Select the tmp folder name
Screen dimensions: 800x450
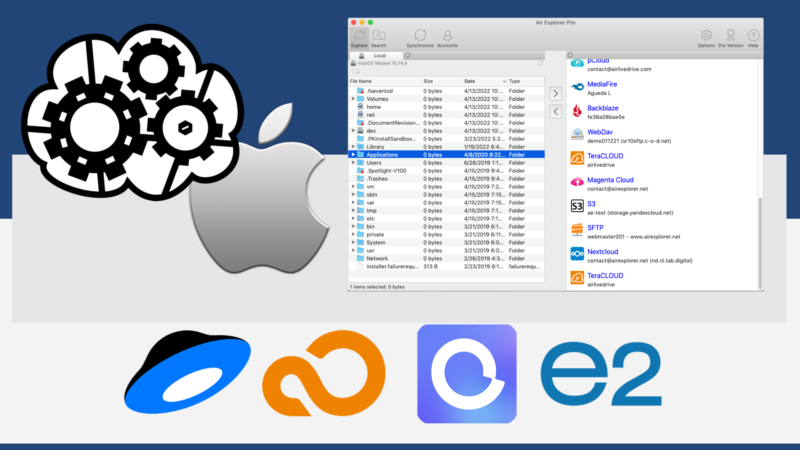tap(371, 211)
